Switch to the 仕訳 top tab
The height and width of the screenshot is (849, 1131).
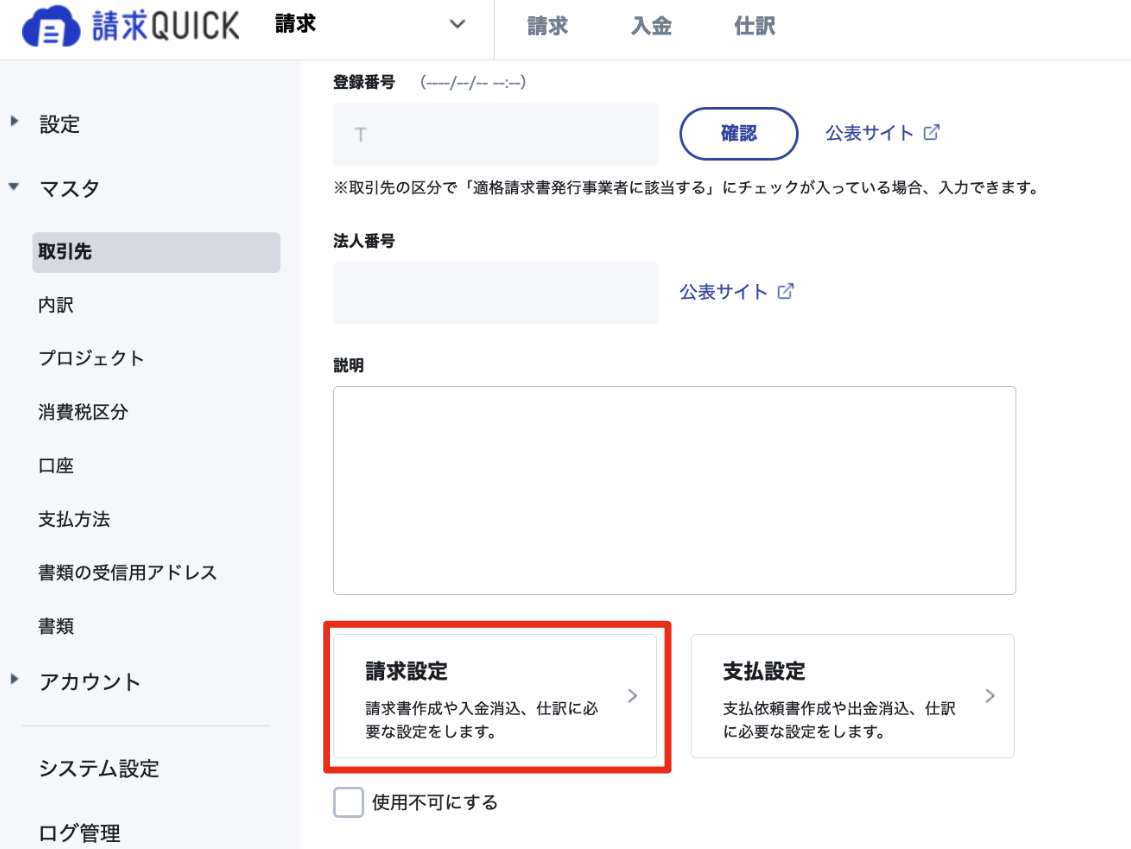click(x=754, y=27)
